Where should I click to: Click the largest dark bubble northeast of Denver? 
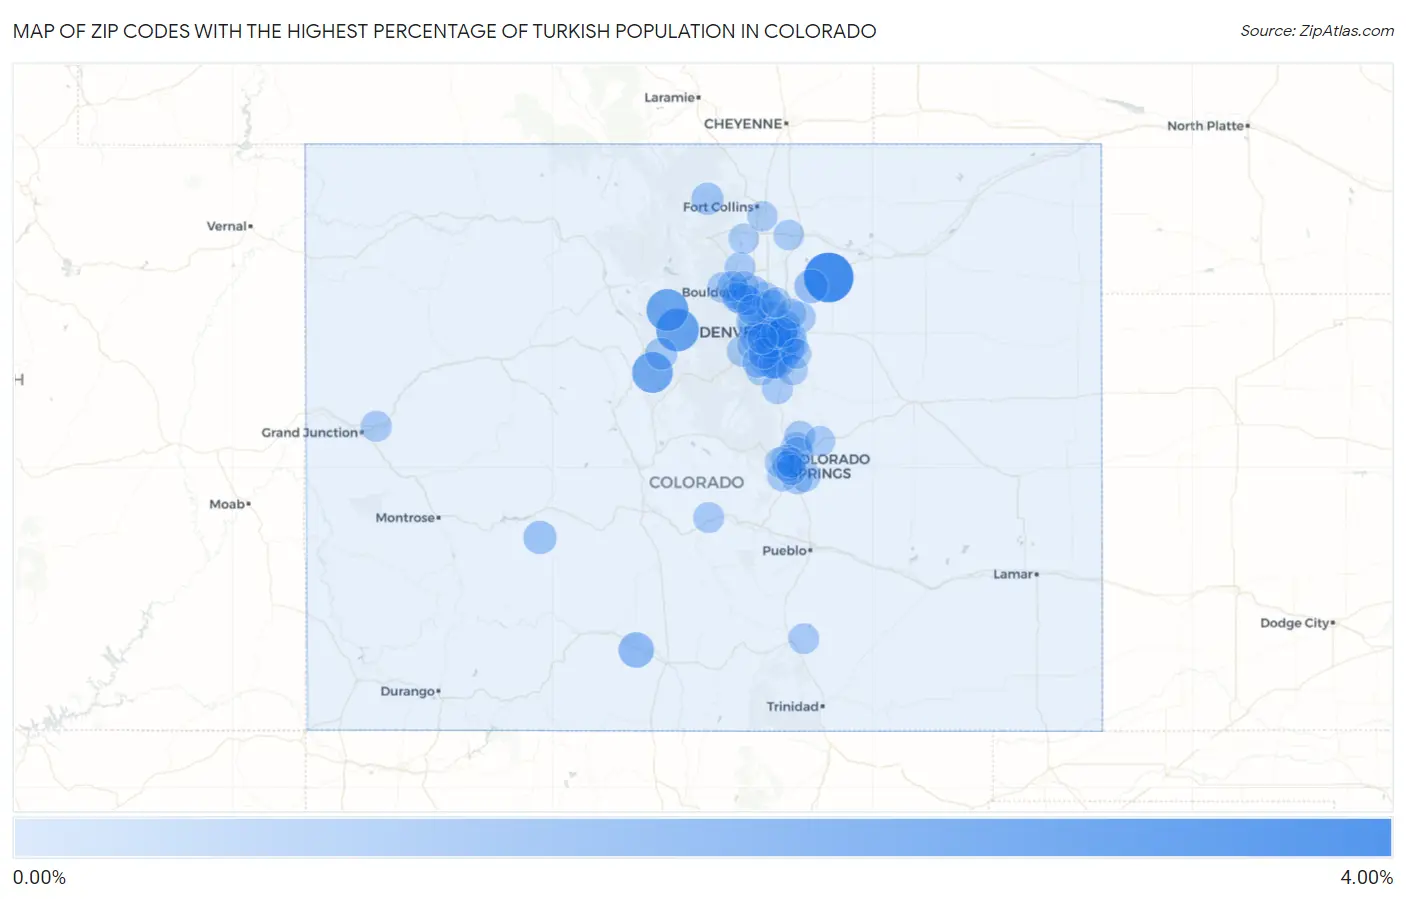(829, 277)
